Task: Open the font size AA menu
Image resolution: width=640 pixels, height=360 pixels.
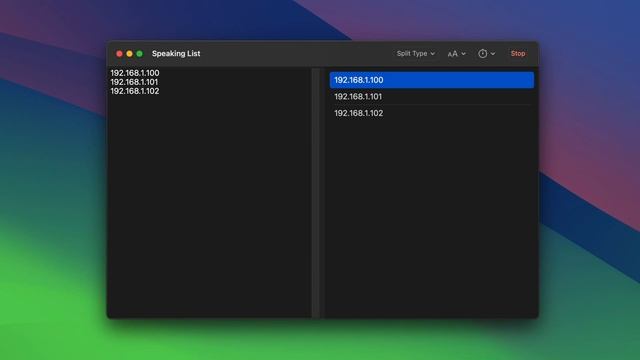Action: coord(456,54)
